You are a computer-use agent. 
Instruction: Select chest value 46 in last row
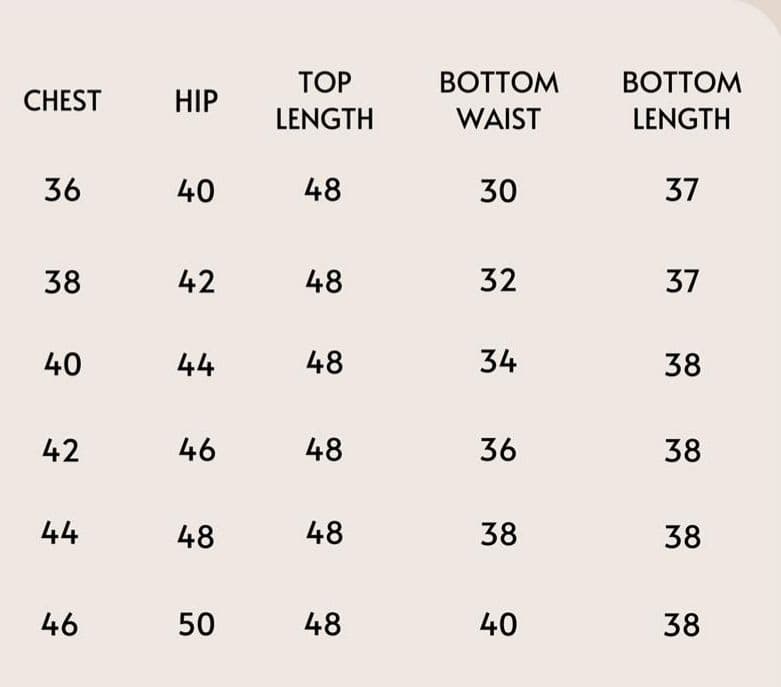(60, 625)
